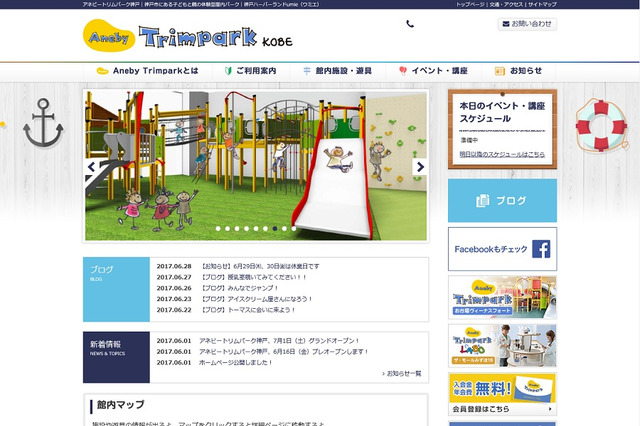The image size is (640, 426).
Task: Select the active dark carousel dot
Action: point(275,229)
